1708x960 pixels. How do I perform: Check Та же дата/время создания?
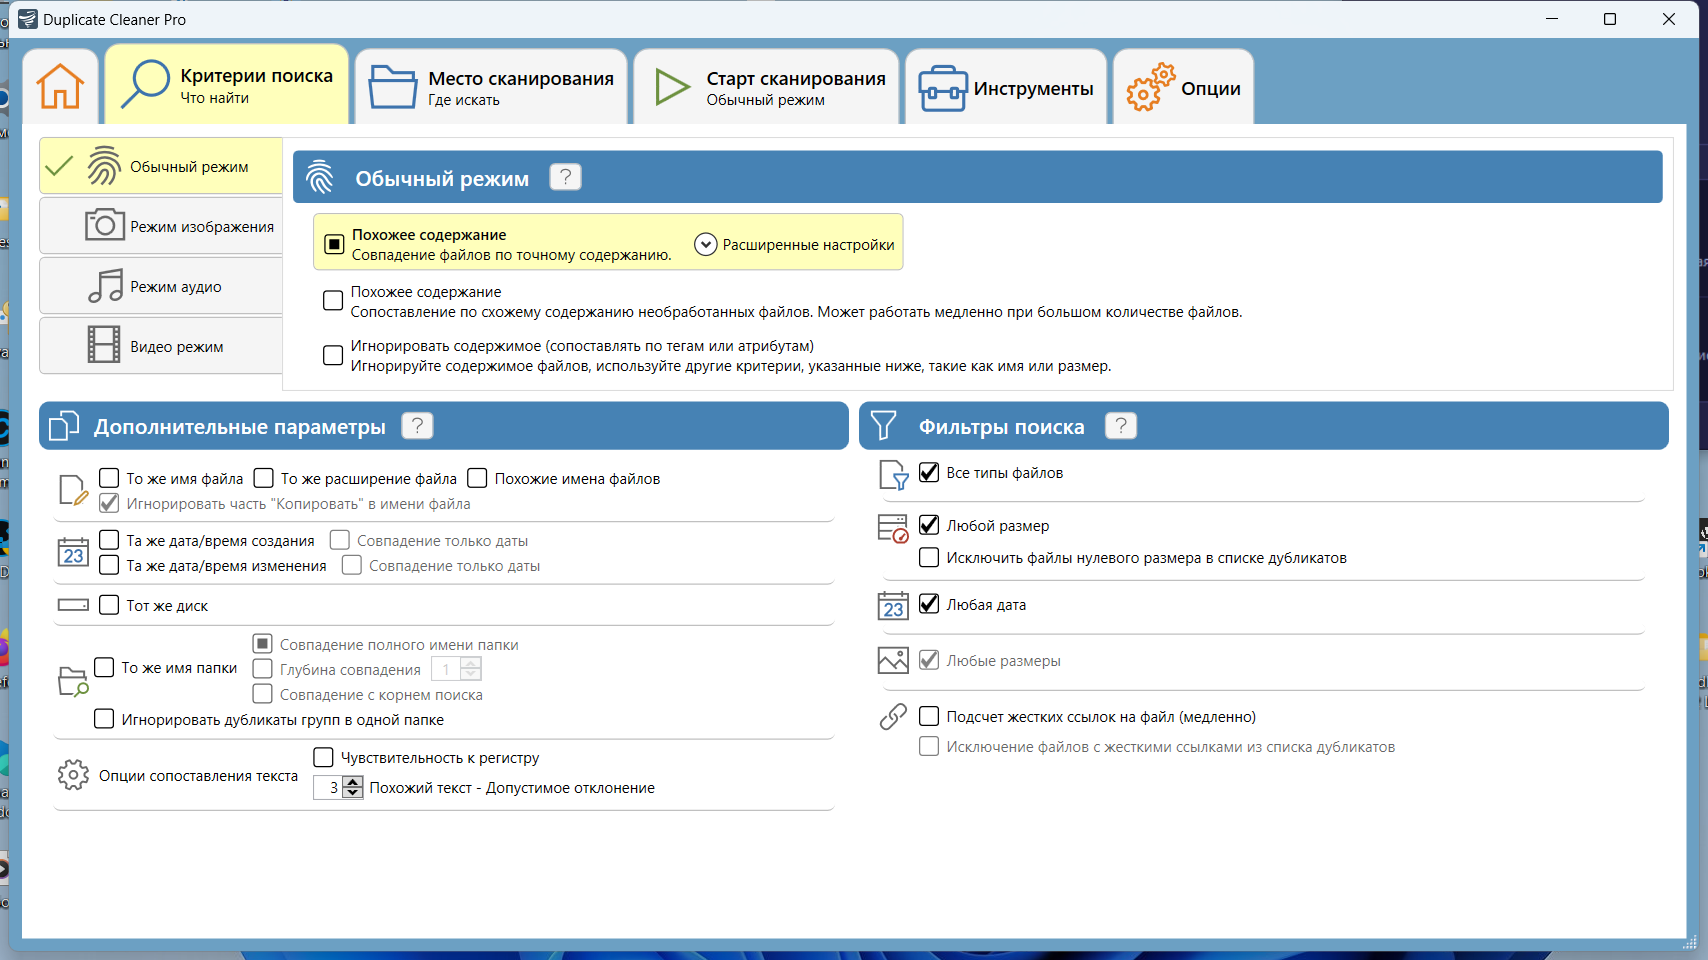pyautogui.click(x=109, y=540)
